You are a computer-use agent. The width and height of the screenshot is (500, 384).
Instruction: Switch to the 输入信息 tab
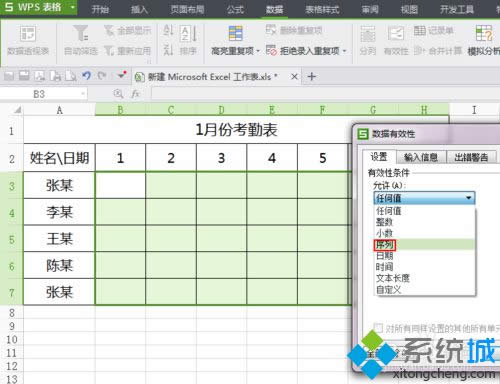point(421,157)
